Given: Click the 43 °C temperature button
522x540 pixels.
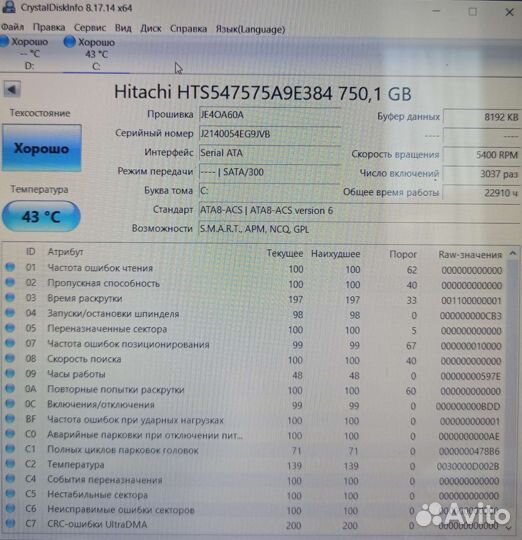Looking at the screenshot, I should [x=41, y=217].
